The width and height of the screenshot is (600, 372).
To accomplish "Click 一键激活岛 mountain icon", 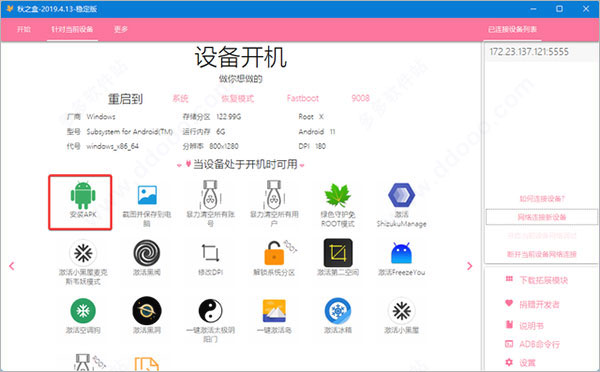I will (x=274, y=311).
